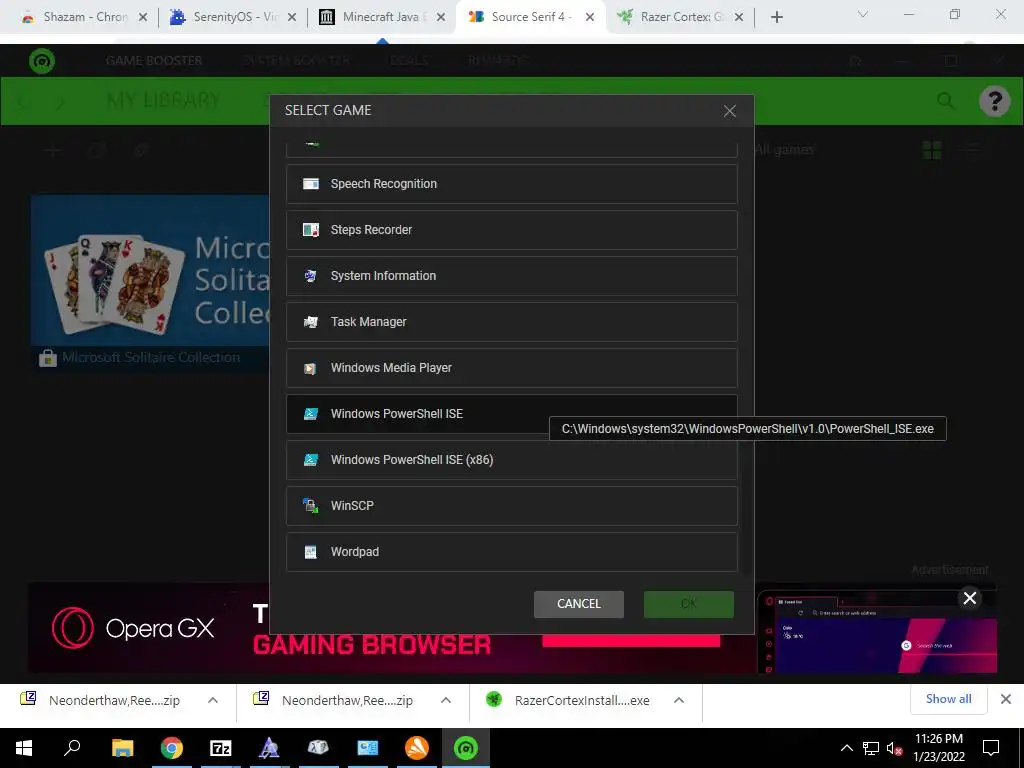Close the Source Serif 4 browser tab
This screenshot has height=768, width=1024.
590,18
